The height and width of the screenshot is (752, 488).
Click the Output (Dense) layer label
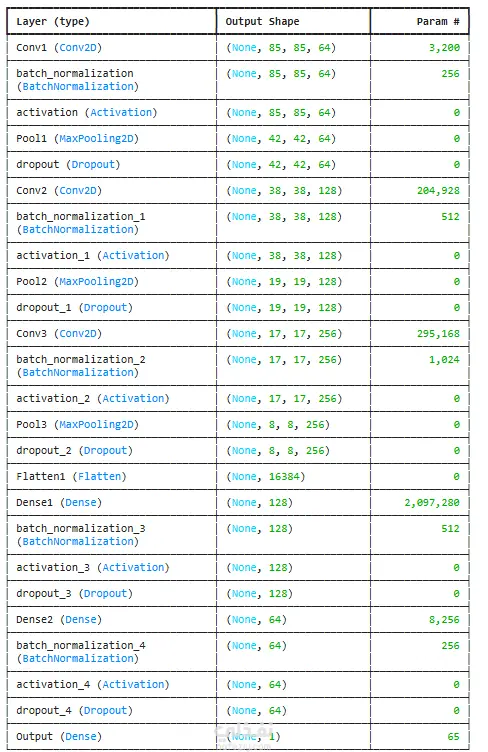click(59, 737)
